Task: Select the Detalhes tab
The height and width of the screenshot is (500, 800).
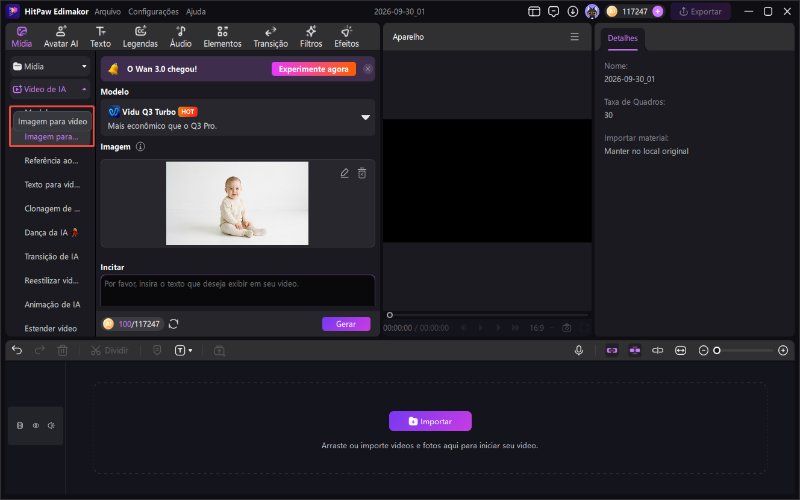Action: (622, 38)
